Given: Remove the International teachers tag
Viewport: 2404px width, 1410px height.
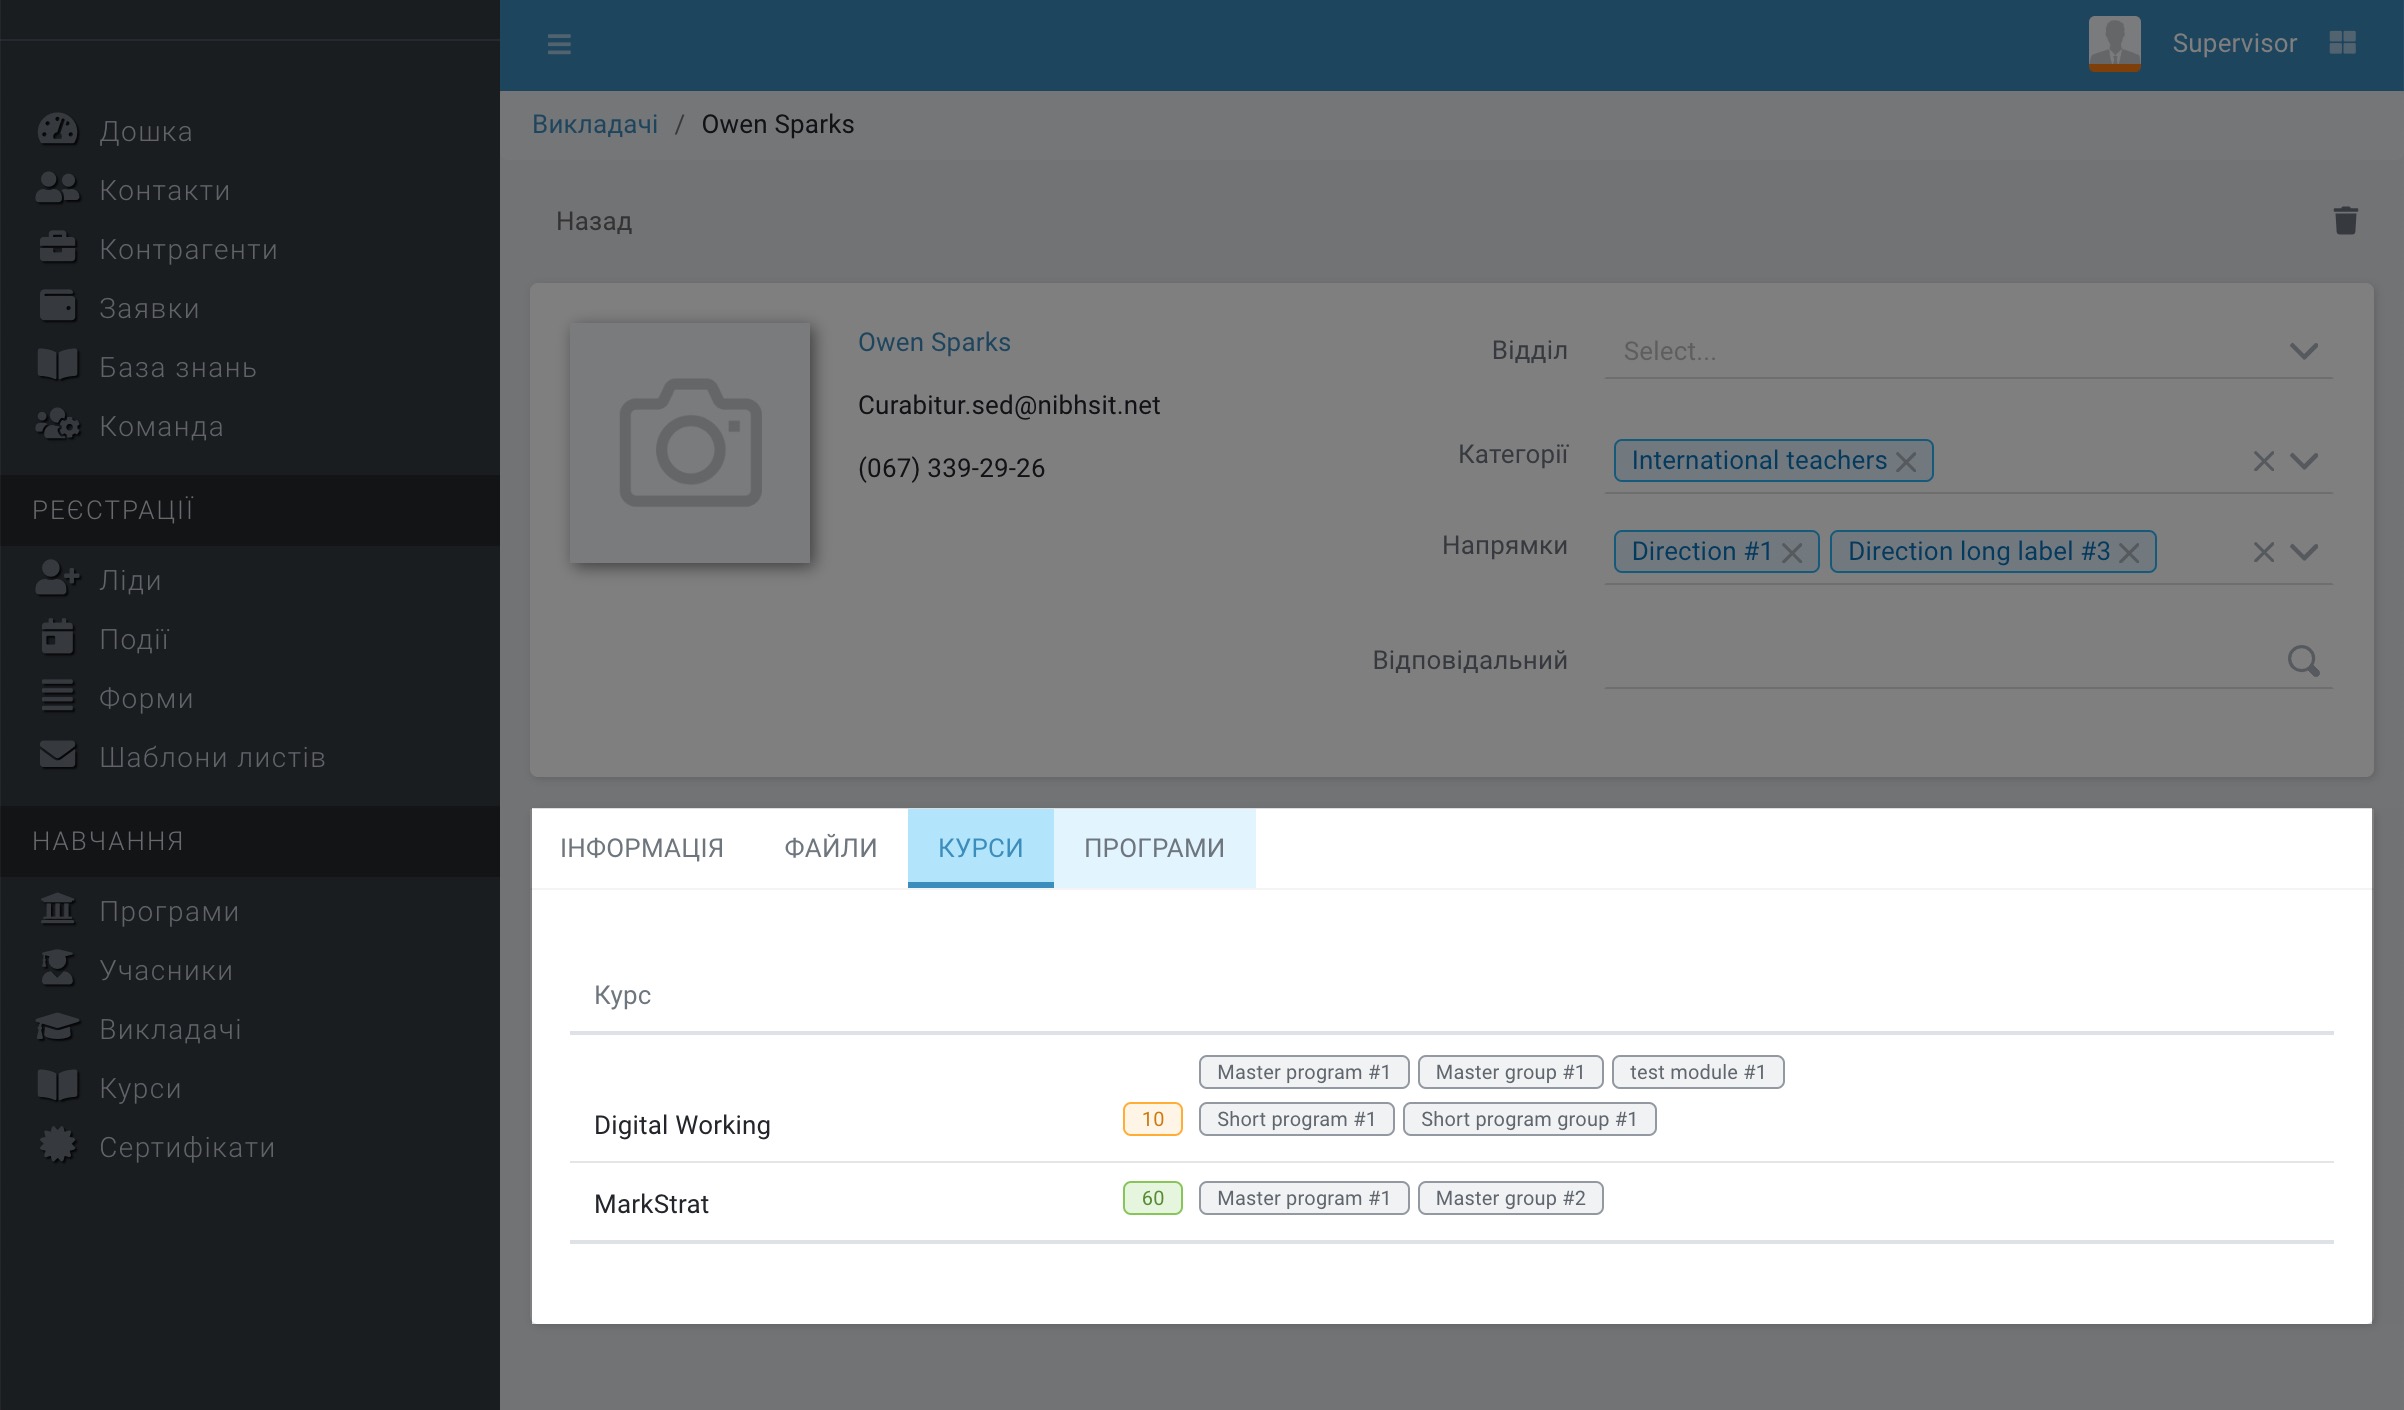Looking at the screenshot, I should coord(1906,462).
